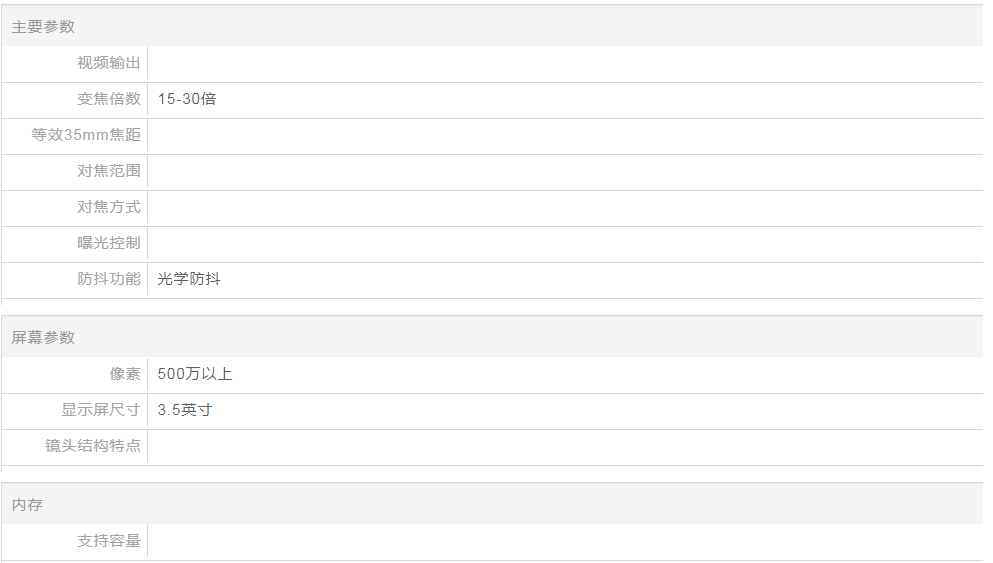Select the 像素 row label
This screenshot has width=993, height=563.
pyautogui.click(x=125, y=374)
